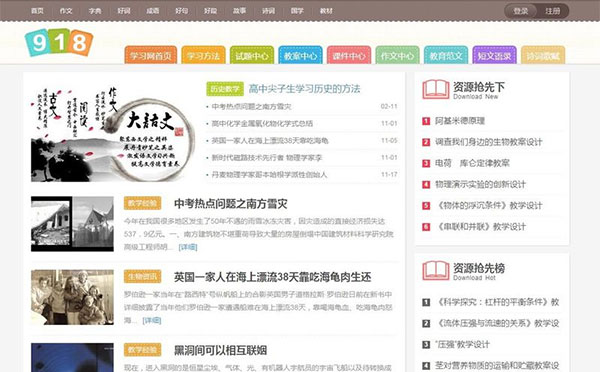The image size is (600, 372).
Task: Open 首页 in the top navigation bar
Action: [37, 11]
